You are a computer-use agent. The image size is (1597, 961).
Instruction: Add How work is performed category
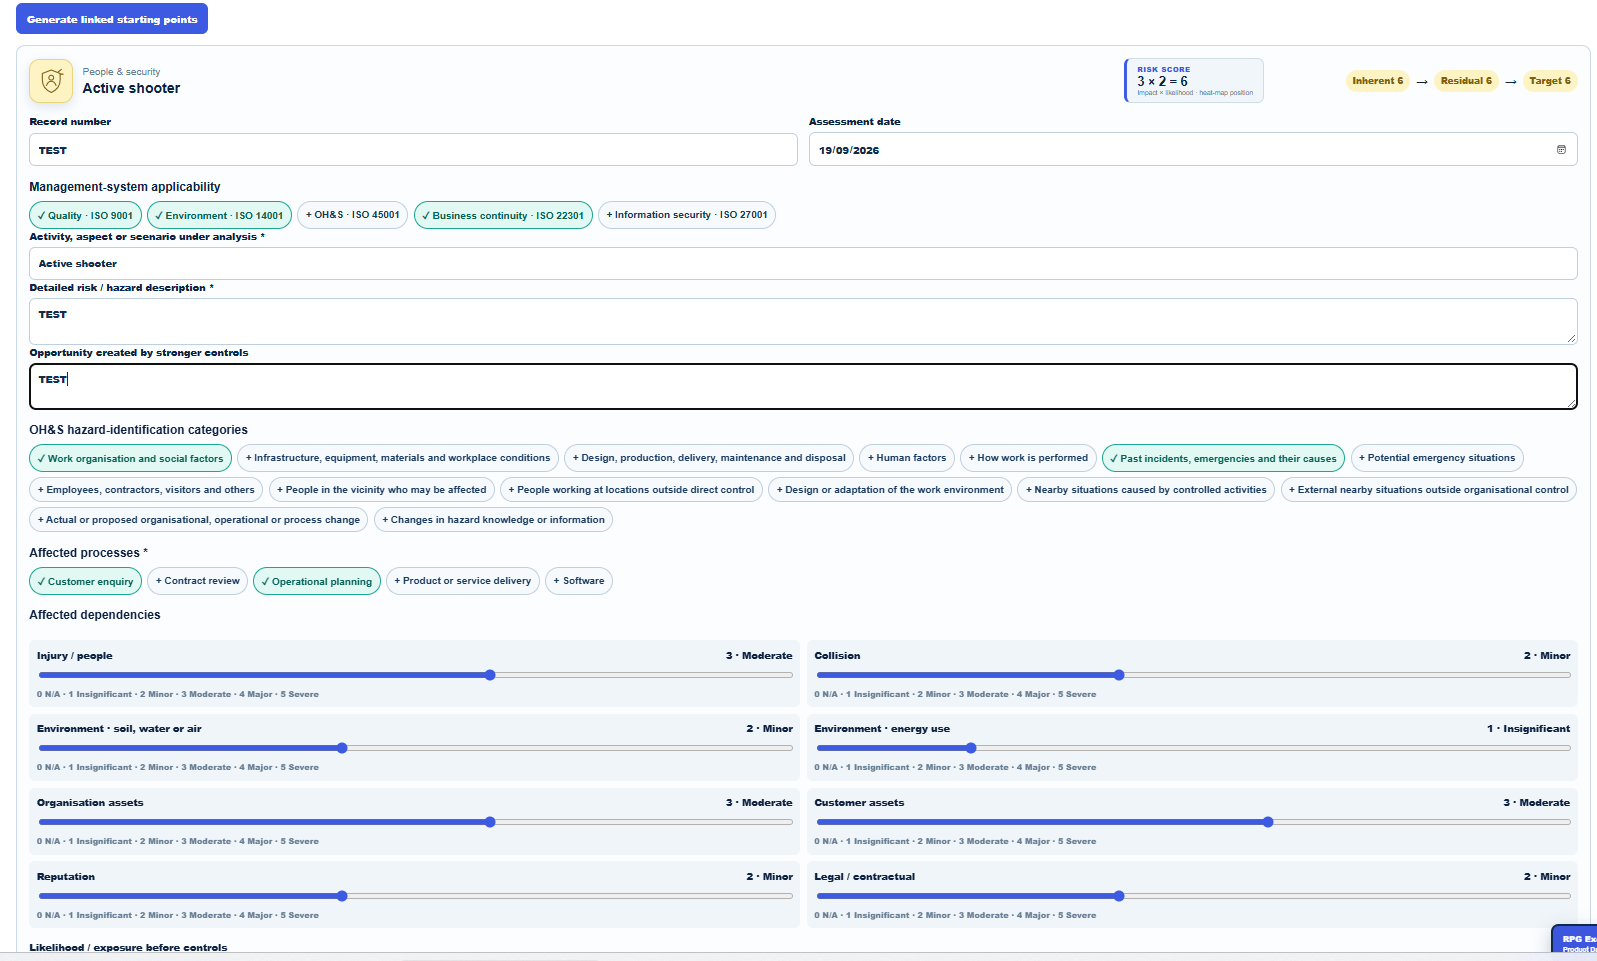pyautogui.click(x=1028, y=458)
